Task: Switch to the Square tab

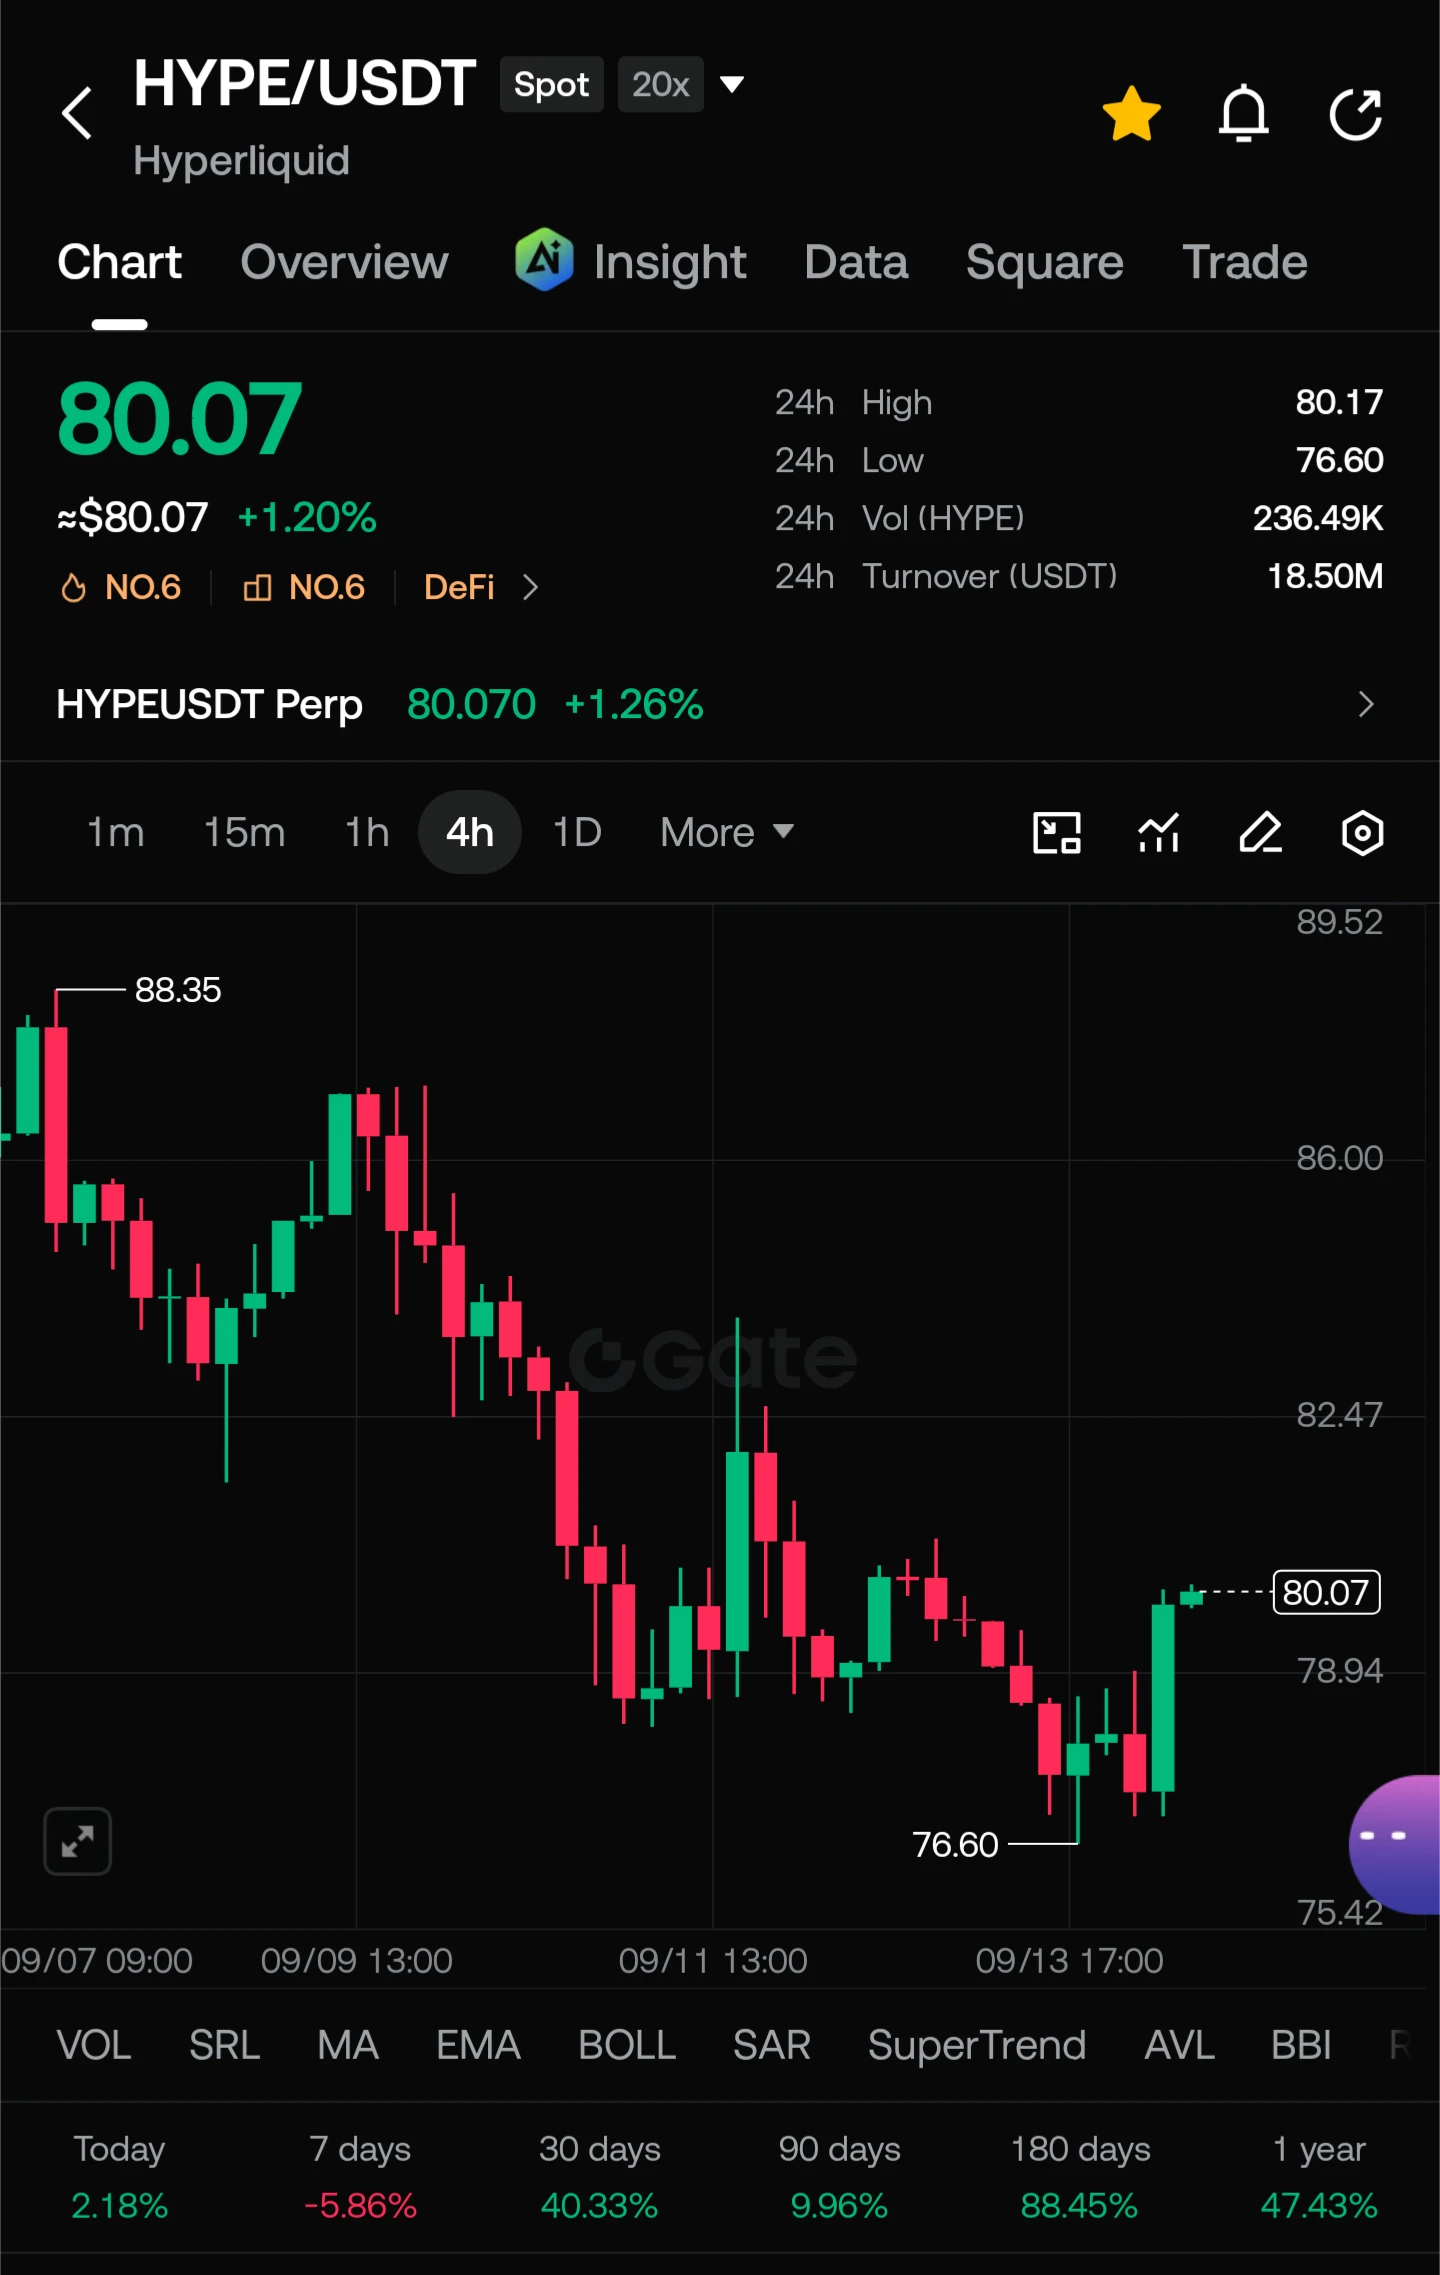Action: click(1045, 262)
